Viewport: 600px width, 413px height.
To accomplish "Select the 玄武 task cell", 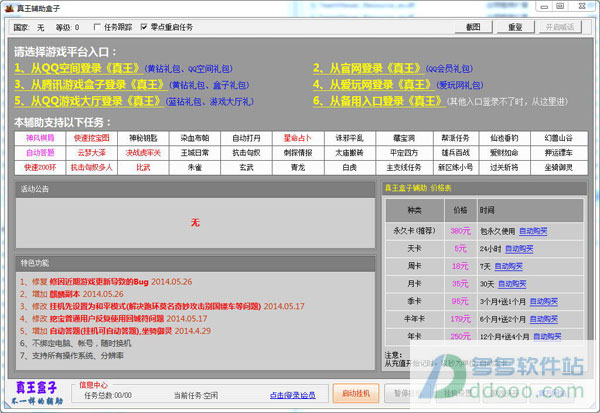I will click(x=246, y=168).
